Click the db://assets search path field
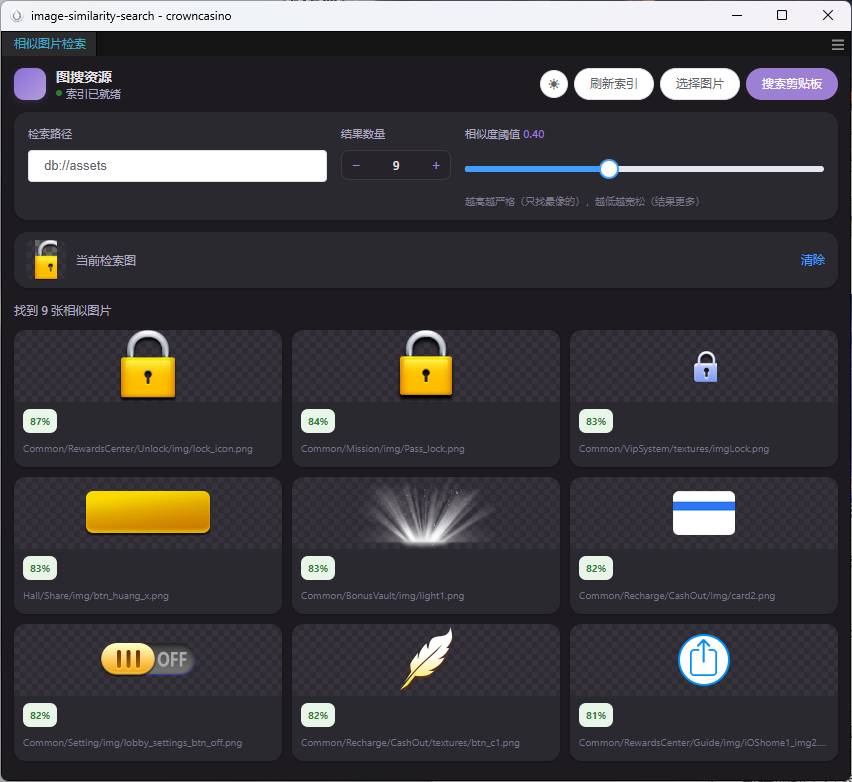 coord(177,166)
